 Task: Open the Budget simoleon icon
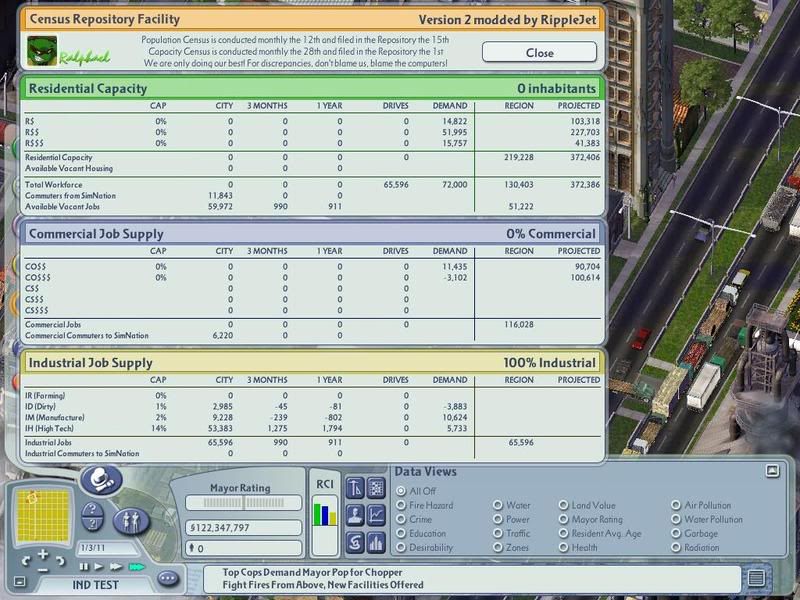(355, 542)
